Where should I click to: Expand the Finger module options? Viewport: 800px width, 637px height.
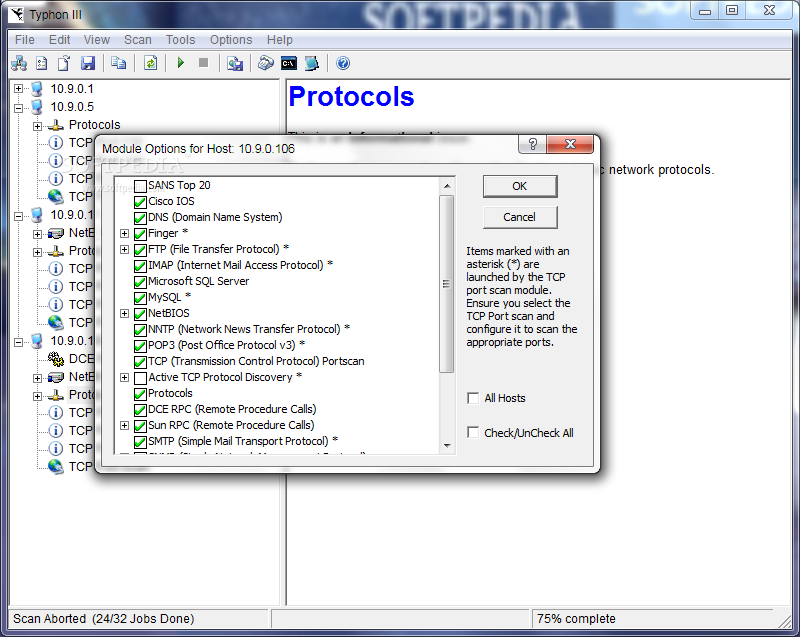pyautogui.click(x=124, y=233)
